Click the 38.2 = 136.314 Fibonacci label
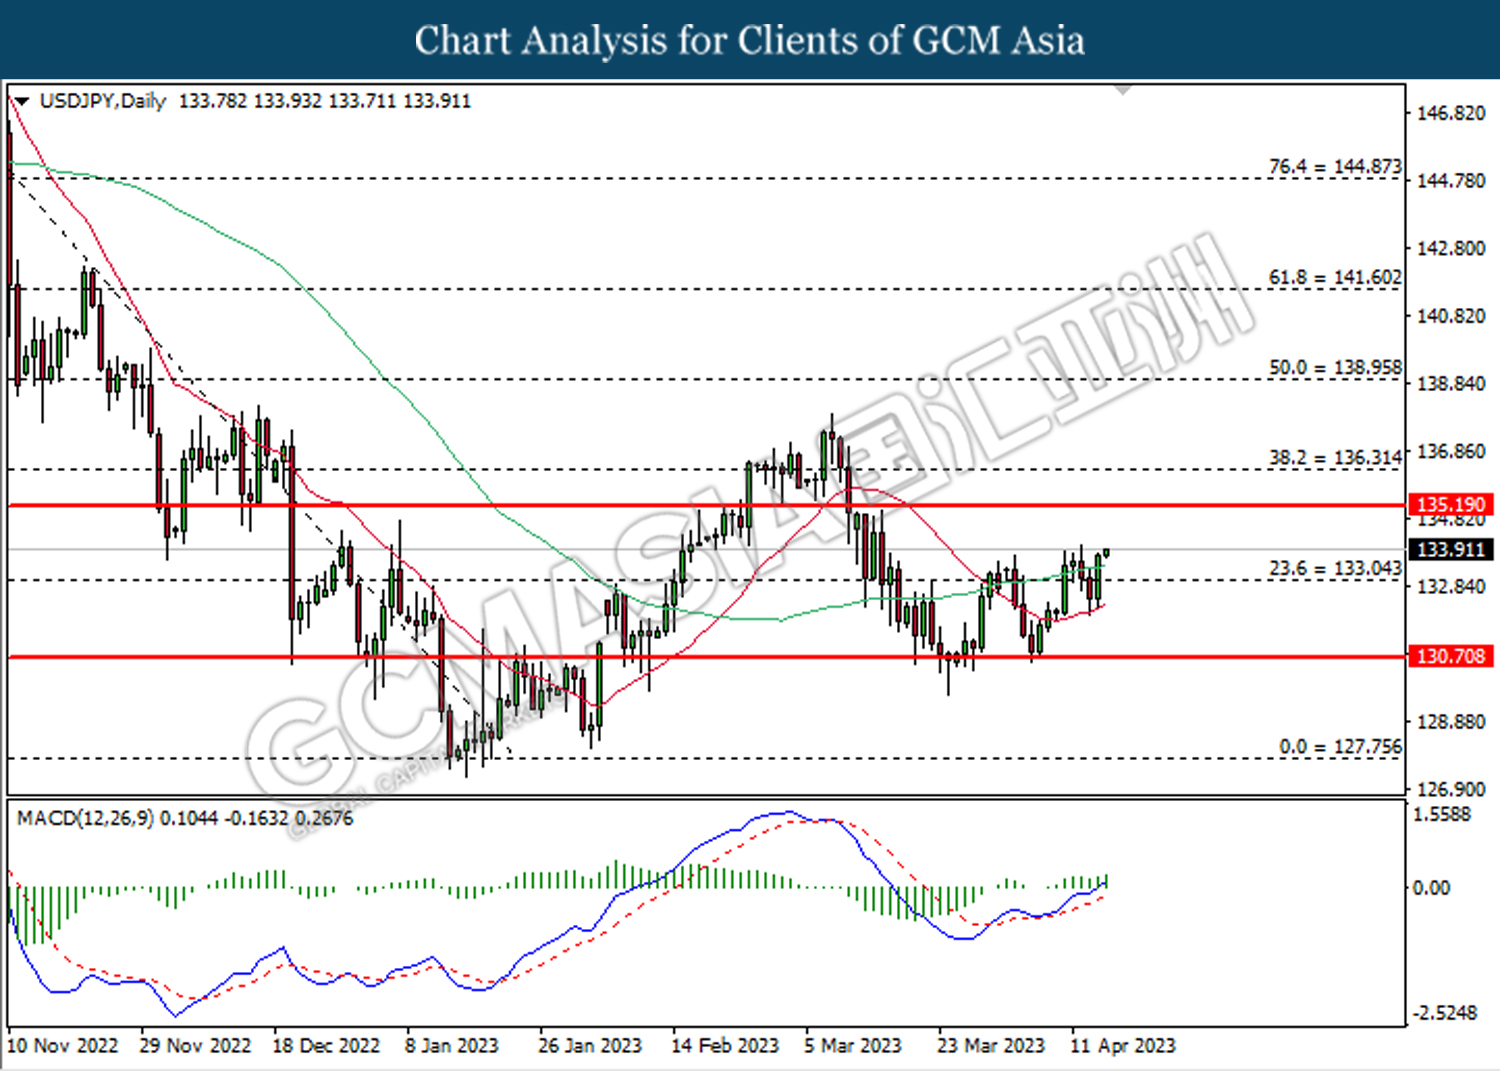The image size is (1500, 1071). pyautogui.click(x=1335, y=457)
